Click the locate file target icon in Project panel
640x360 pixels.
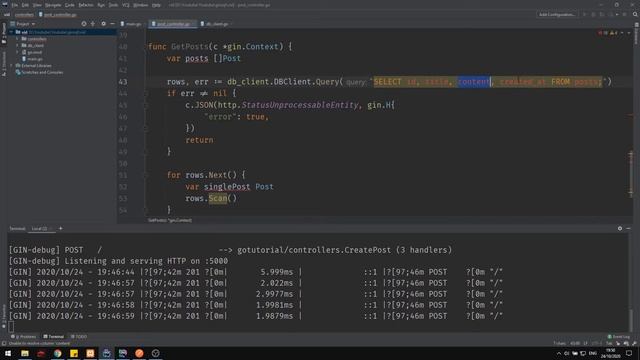coord(84,24)
